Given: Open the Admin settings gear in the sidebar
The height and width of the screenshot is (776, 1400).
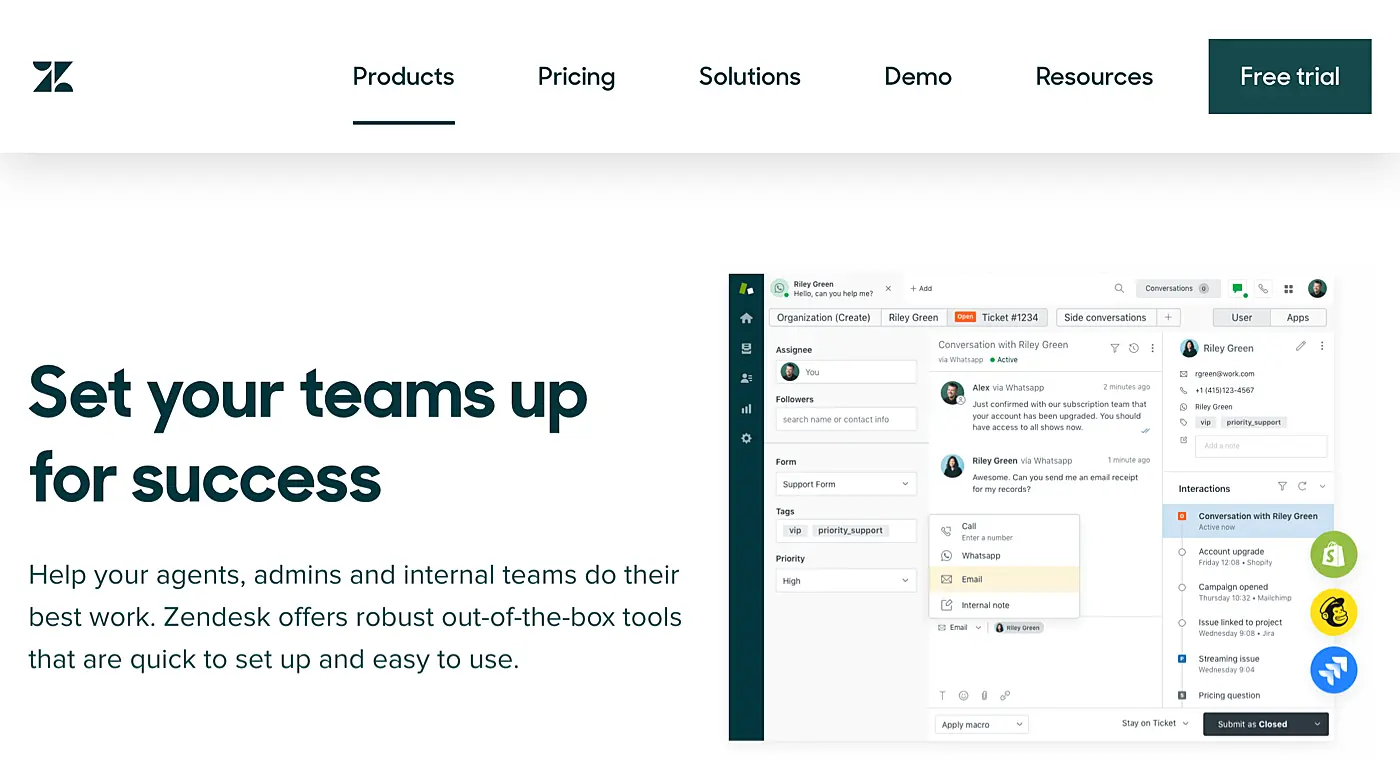Looking at the screenshot, I should [x=746, y=438].
